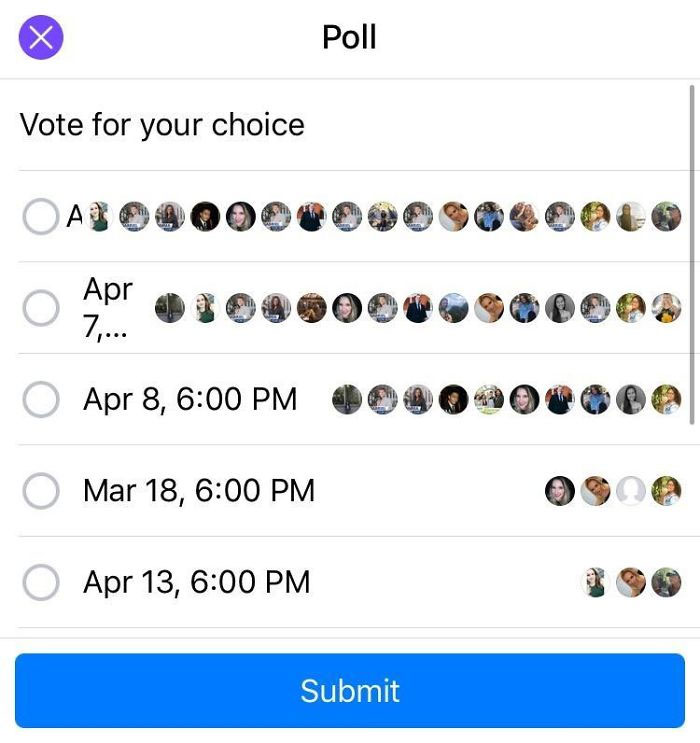Mark the Apr 13, 6:00 PM radio button

pos(41,582)
